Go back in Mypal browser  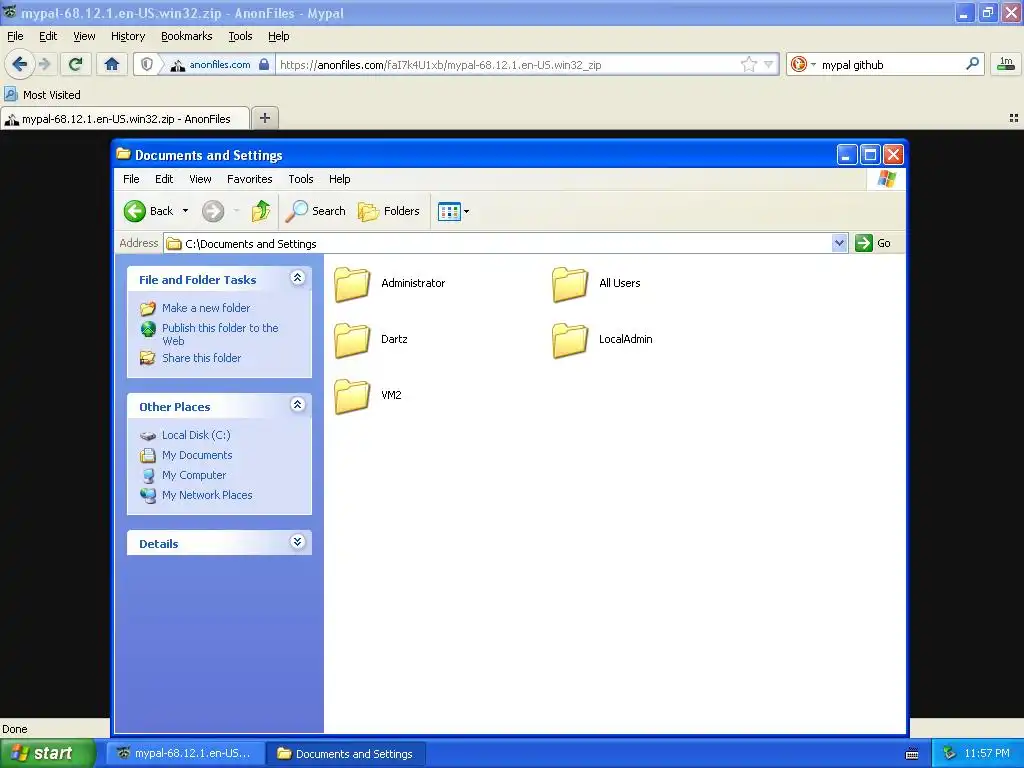tap(20, 64)
